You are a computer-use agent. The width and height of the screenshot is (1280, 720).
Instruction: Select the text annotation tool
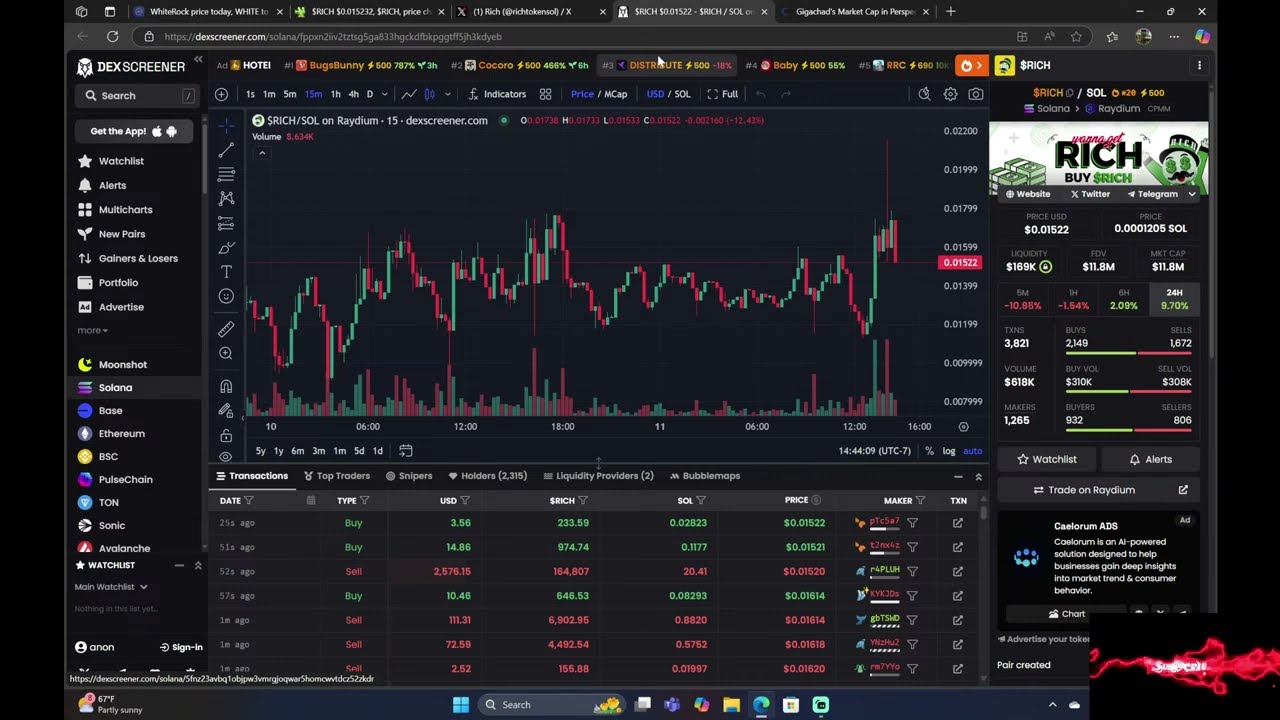[226, 272]
